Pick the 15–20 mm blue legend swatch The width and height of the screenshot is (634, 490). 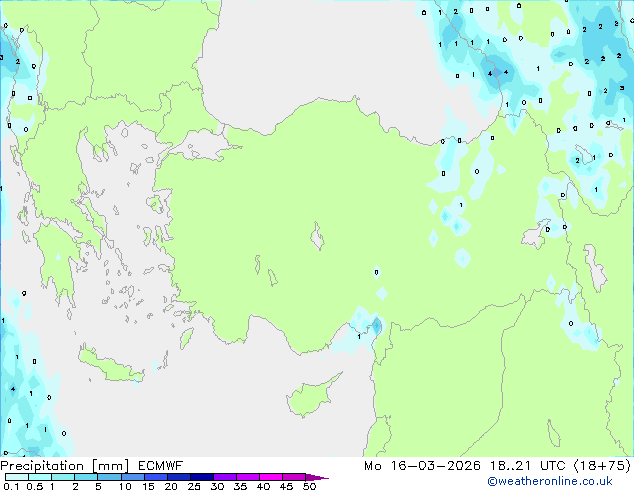tap(155, 477)
